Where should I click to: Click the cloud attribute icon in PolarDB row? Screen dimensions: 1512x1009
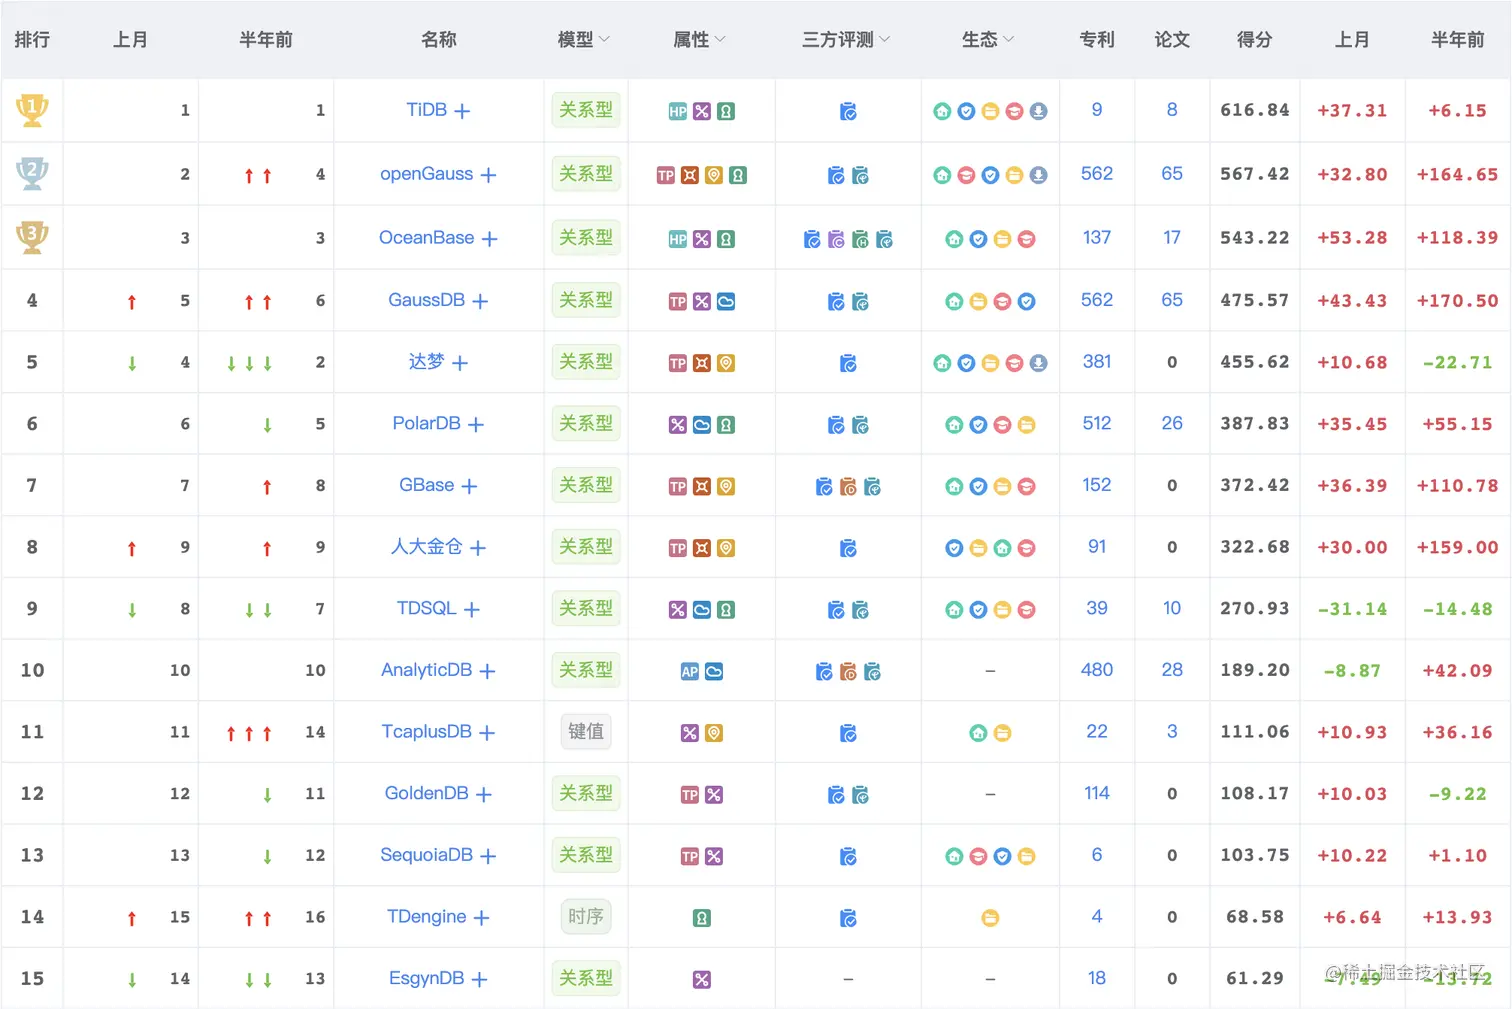point(702,425)
